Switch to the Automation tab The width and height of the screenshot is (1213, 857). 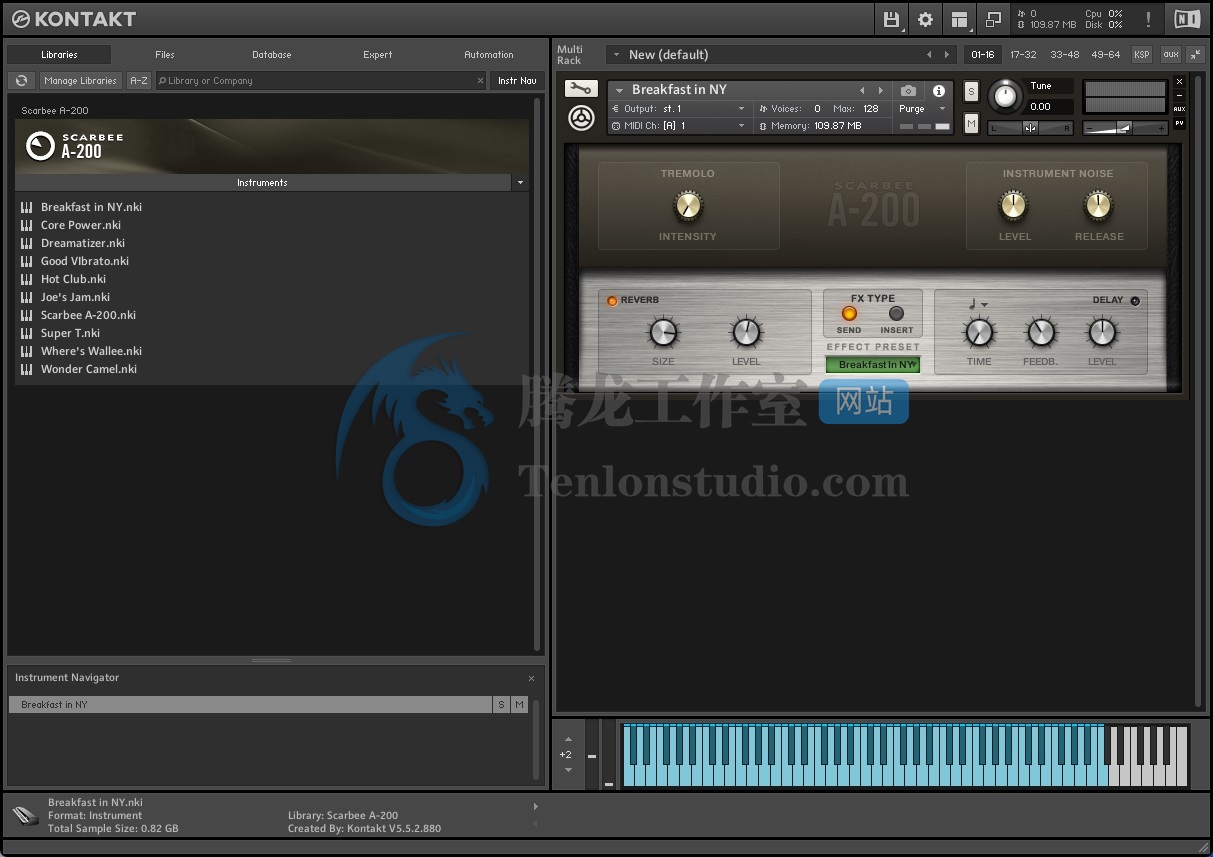click(489, 55)
